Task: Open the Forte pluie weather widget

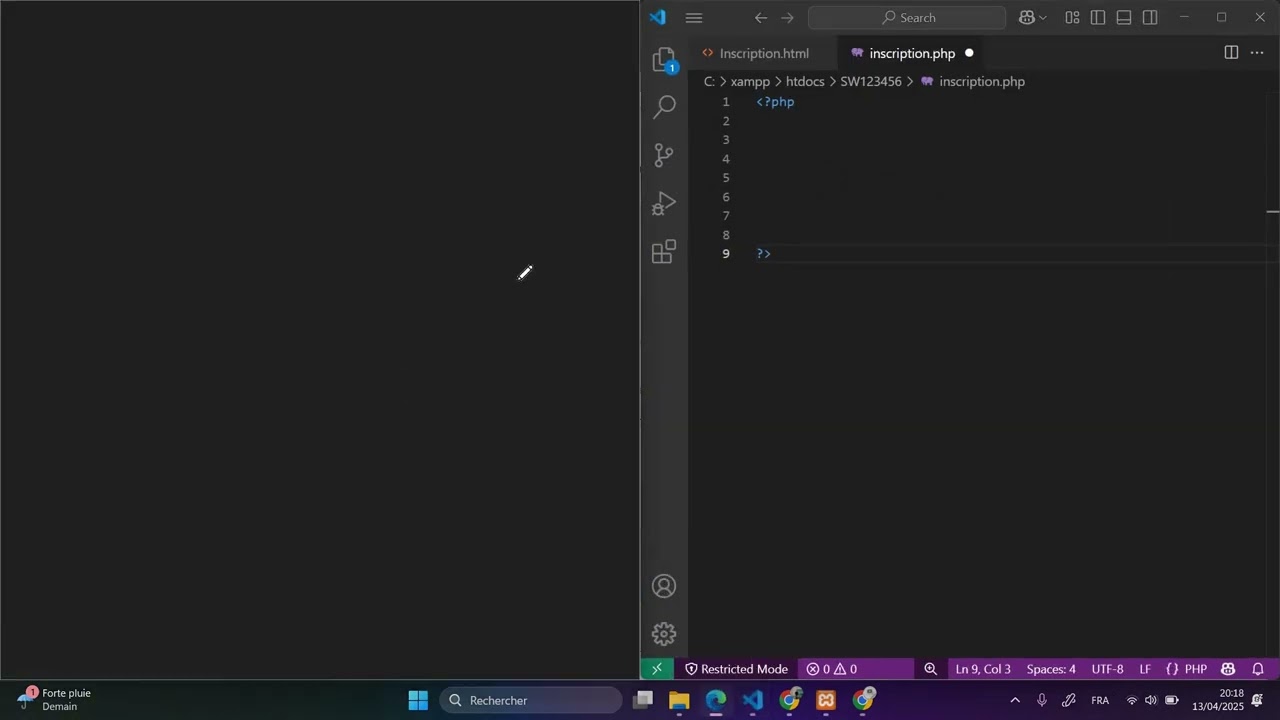Action: [x=56, y=700]
